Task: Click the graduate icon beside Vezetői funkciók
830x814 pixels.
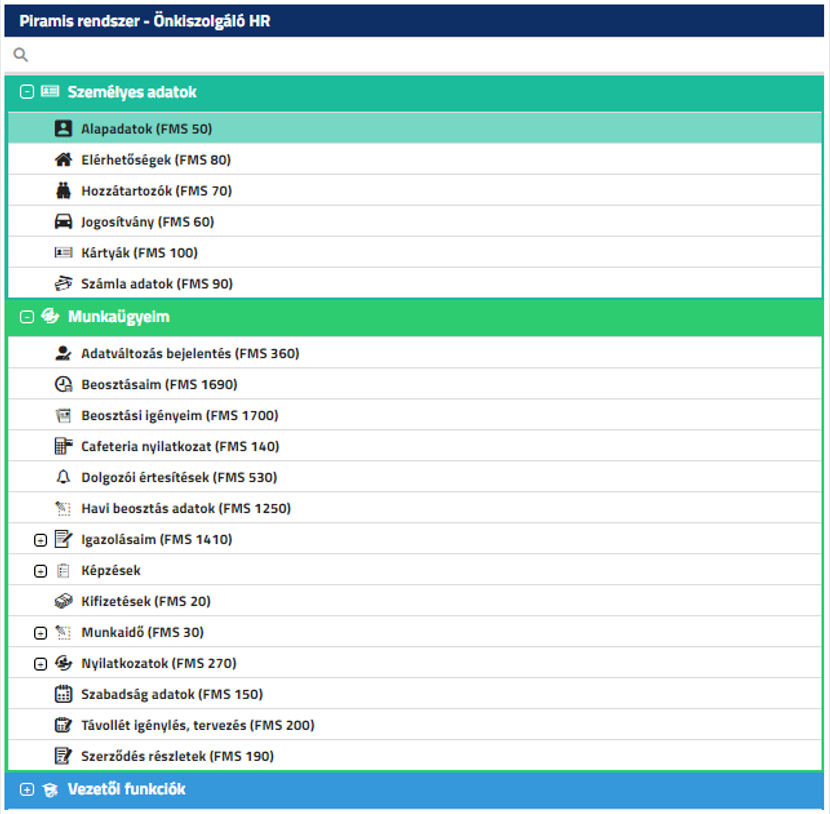Action: click(50, 790)
